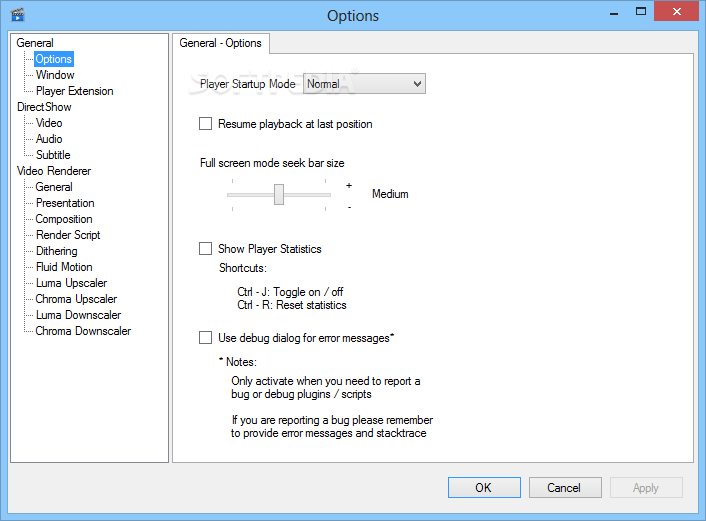Click the Apply button
This screenshot has width=706, height=521.
[x=646, y=488]
